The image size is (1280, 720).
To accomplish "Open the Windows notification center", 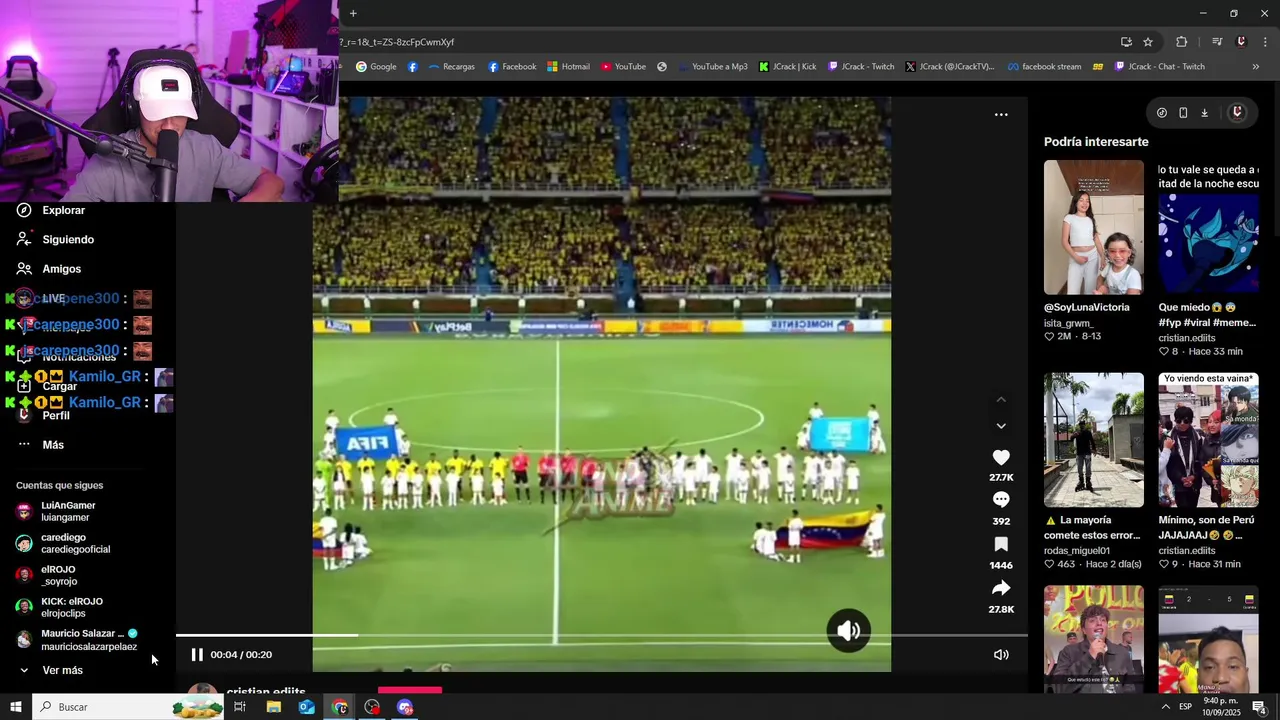I will click(x=1260, y=707).
